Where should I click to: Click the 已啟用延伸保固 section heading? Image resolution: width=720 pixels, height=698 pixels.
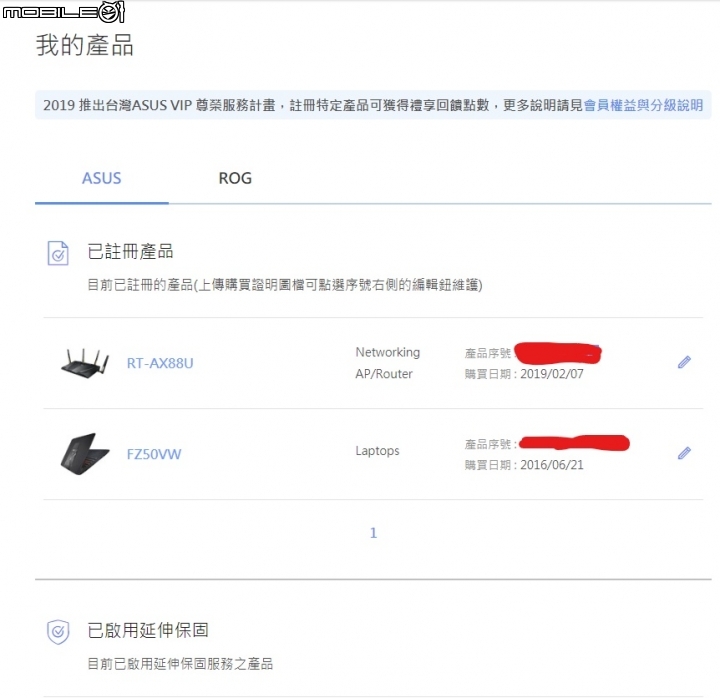tap(148, 630)
